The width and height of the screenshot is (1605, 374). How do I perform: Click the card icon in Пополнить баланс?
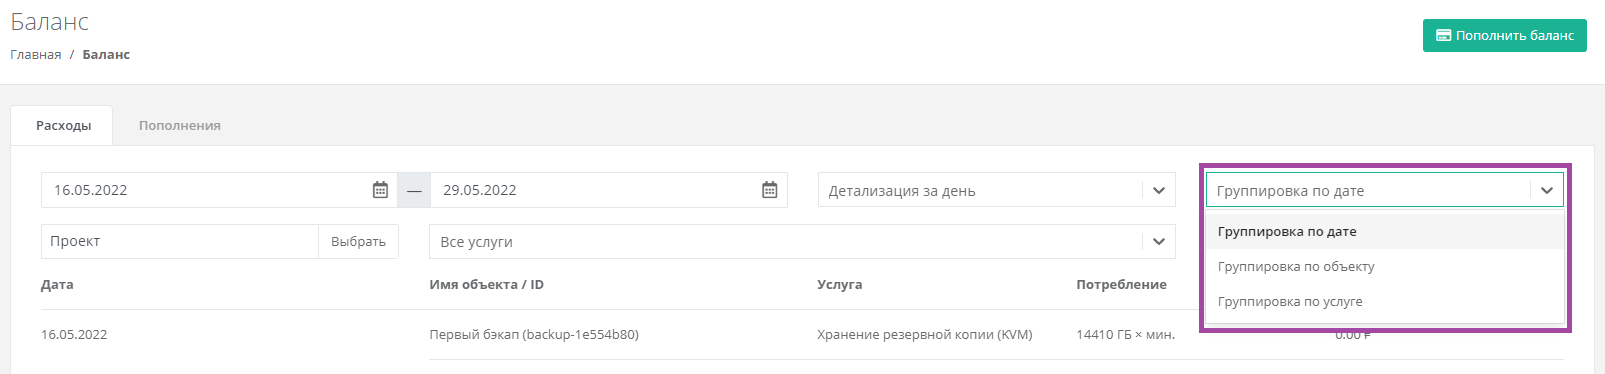coord(1443,35)
